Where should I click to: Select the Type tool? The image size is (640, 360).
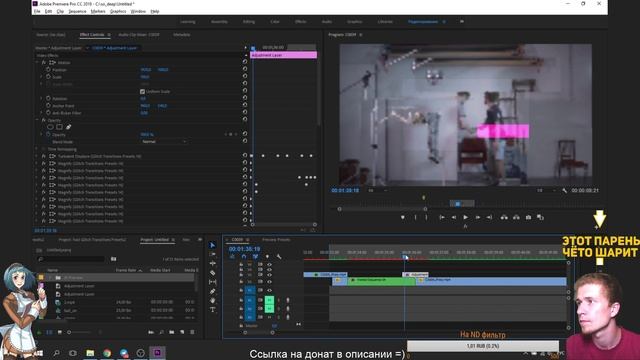pos(212,310)
